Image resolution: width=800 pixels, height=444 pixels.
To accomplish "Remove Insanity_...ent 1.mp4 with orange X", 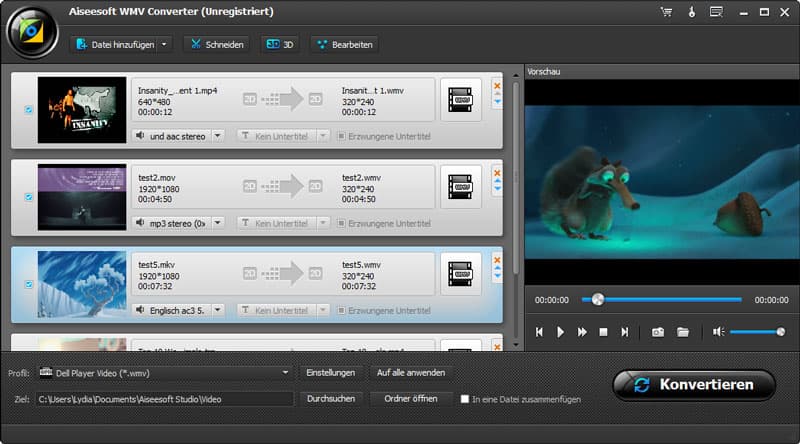I will coord(497,86).
